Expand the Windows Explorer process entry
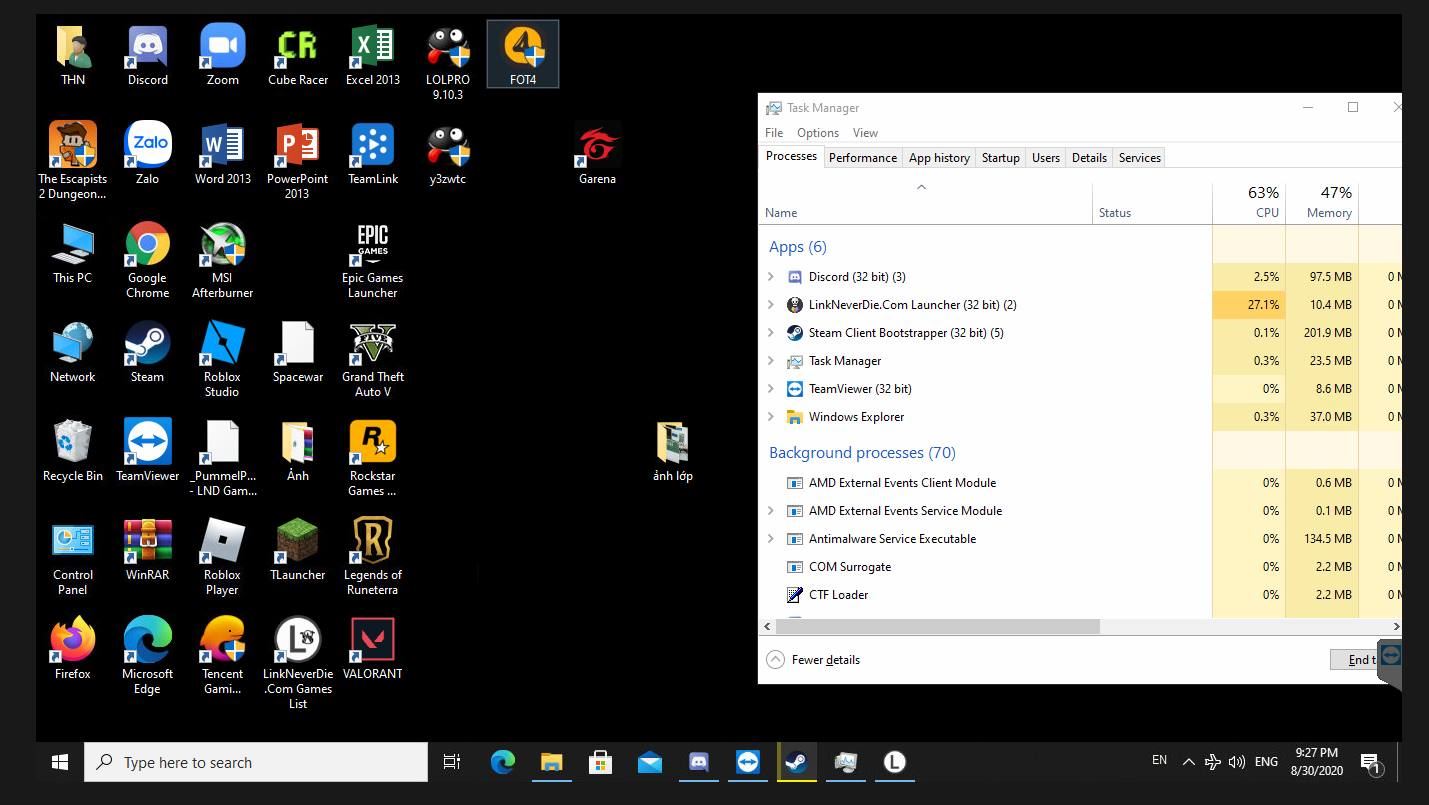 (x=771, y=417)
